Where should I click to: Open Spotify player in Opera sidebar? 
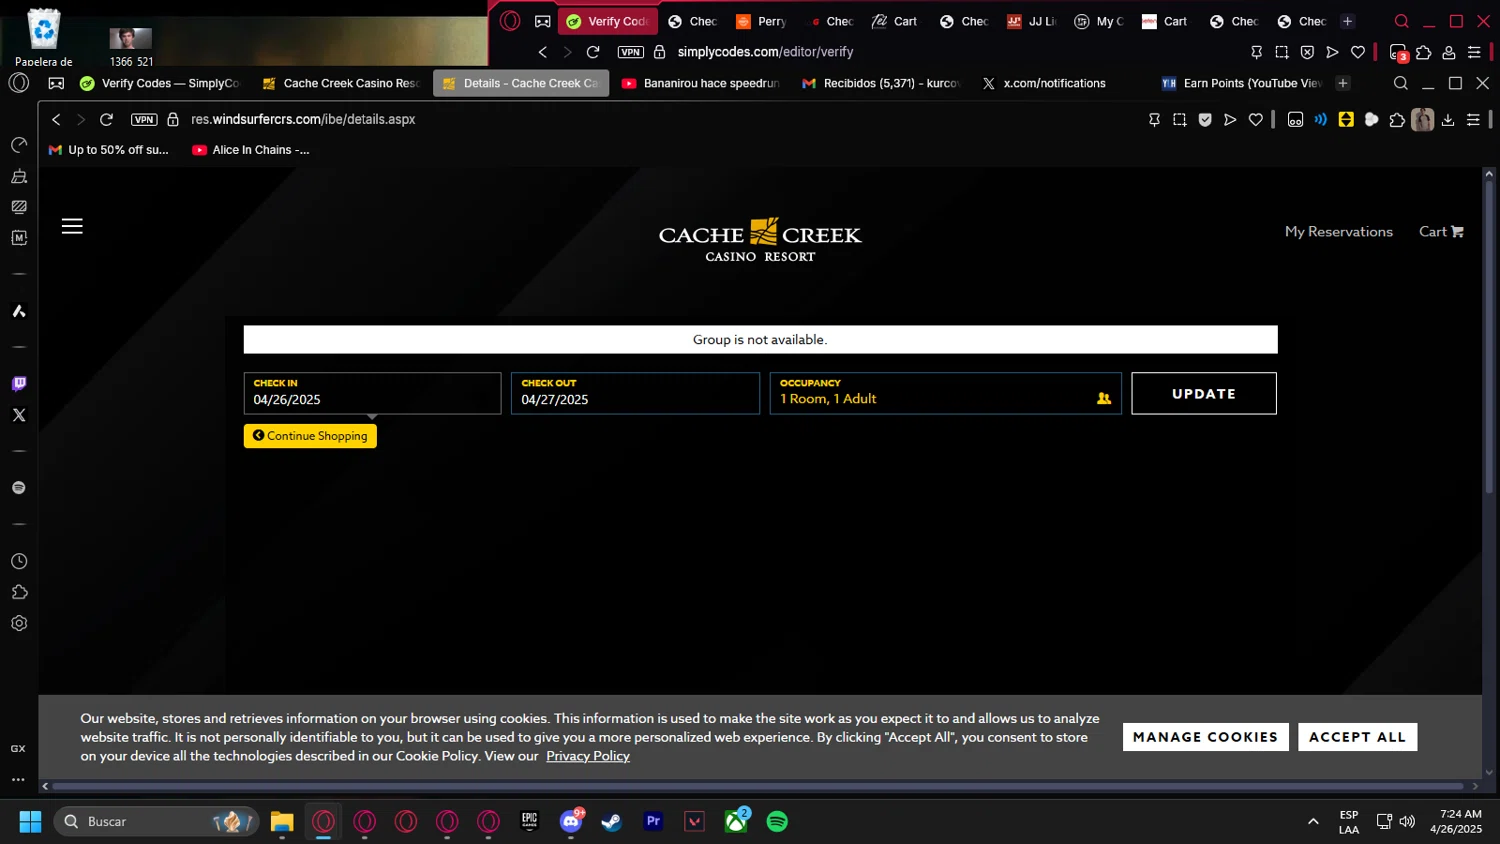click(x=19, y=488)
